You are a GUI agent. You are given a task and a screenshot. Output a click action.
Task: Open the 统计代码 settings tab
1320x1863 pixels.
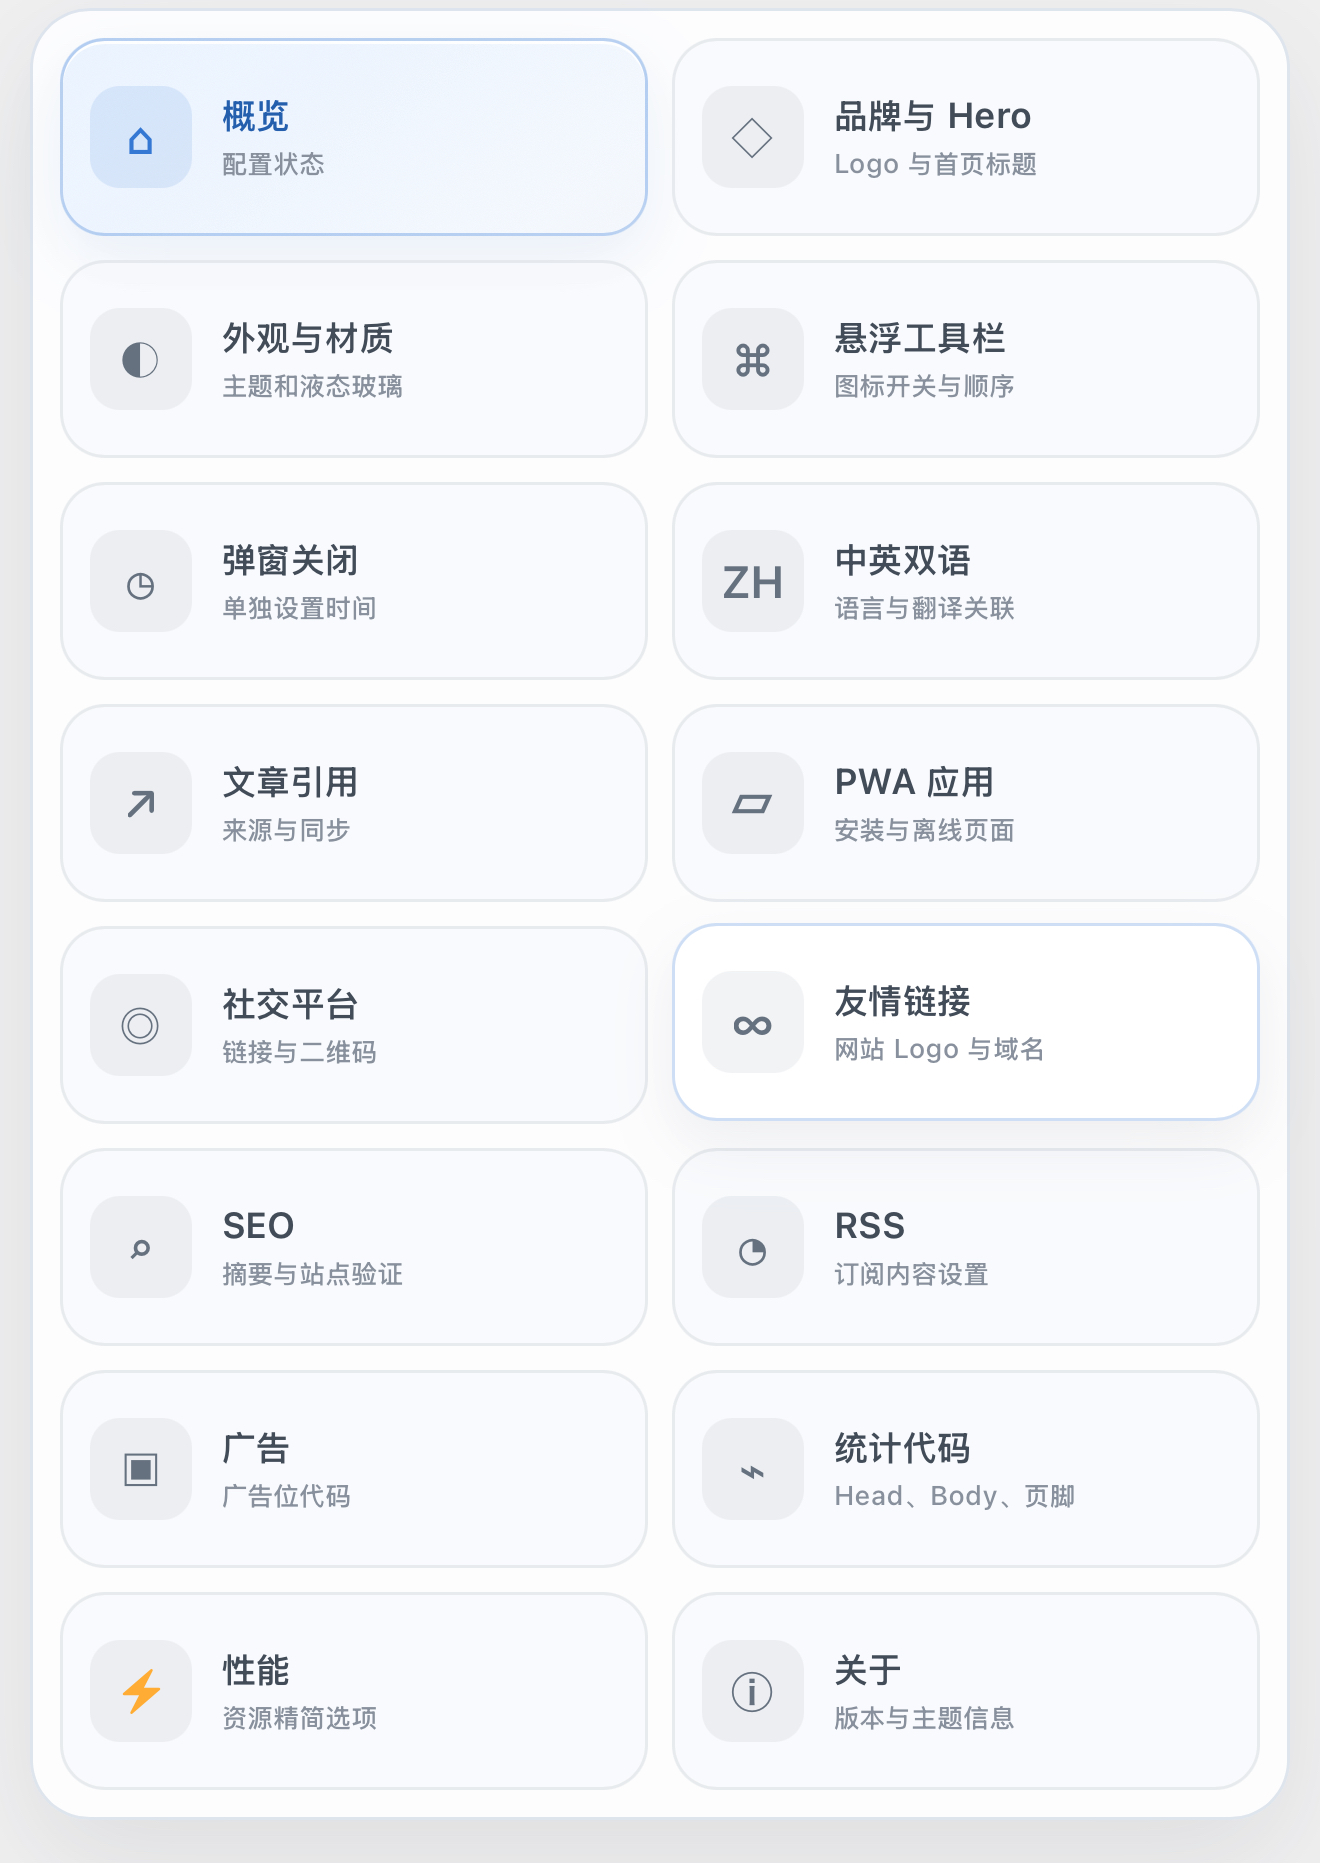[x=966, y=1469]
